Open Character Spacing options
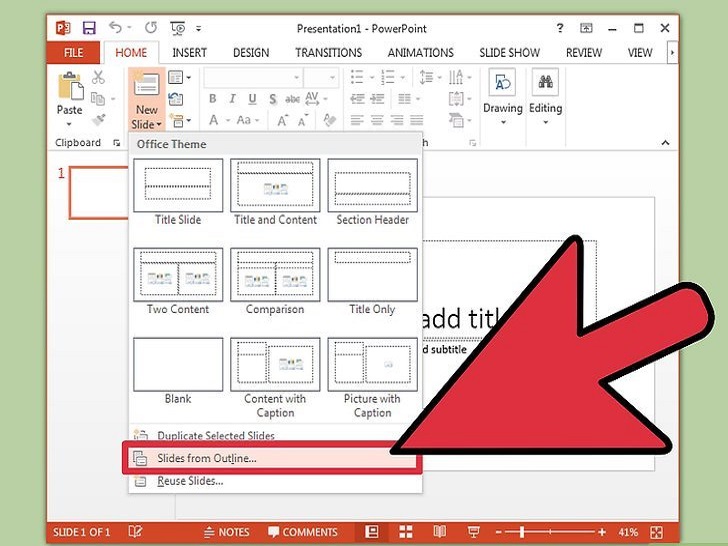Image resolution: width=728 pixels, height=546 pixels. click(x=316, y=98)
